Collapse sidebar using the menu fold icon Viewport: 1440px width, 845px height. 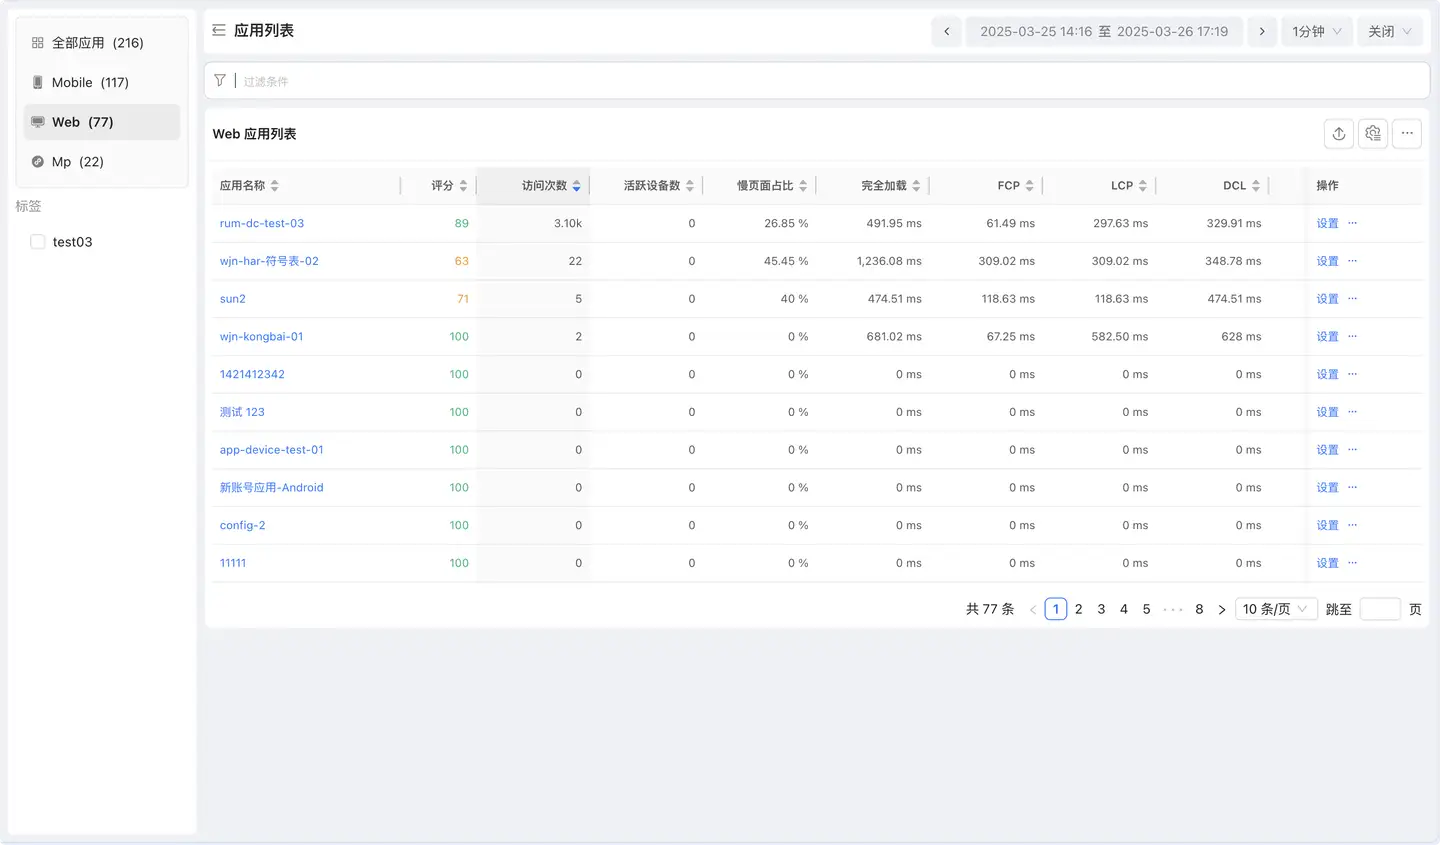pos(219,31)
